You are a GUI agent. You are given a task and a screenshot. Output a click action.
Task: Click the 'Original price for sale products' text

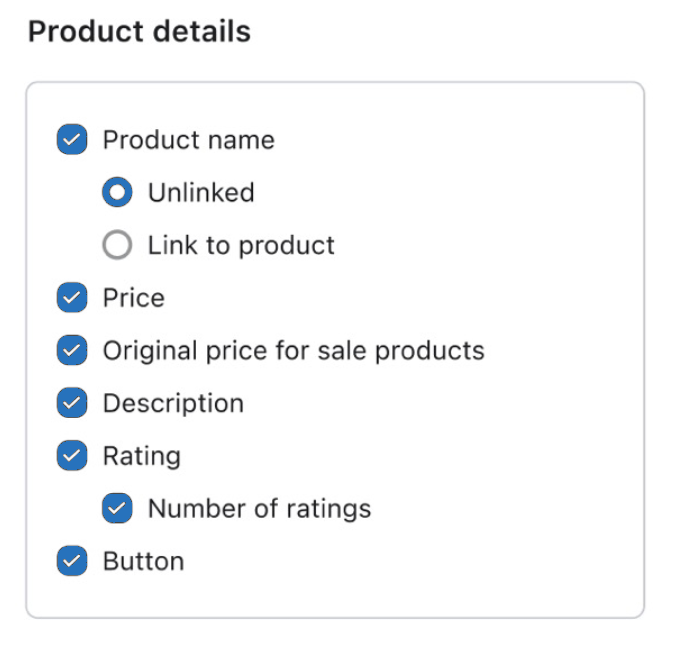pos(293,351)
